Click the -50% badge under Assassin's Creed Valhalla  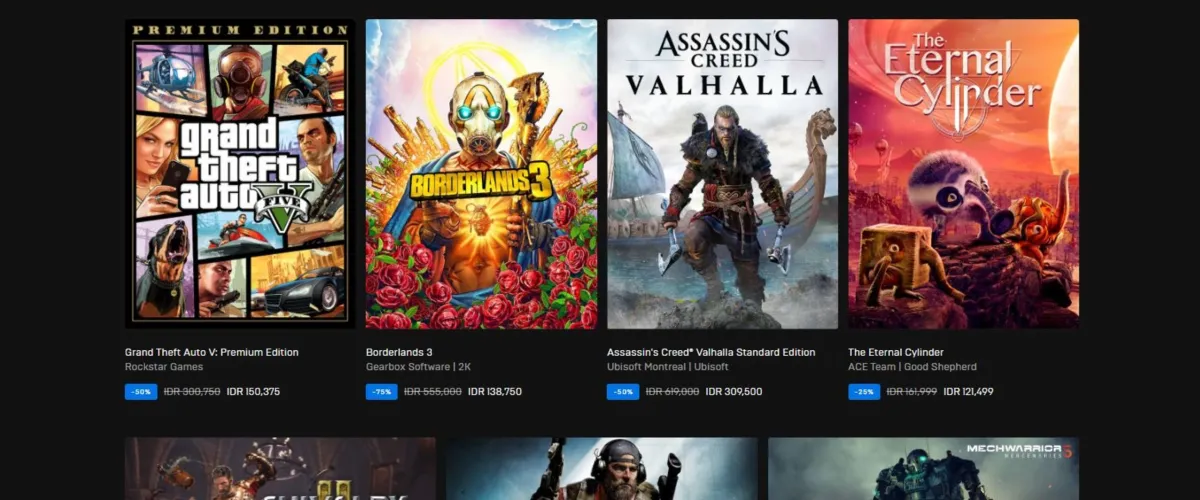(x=623, y=392)
